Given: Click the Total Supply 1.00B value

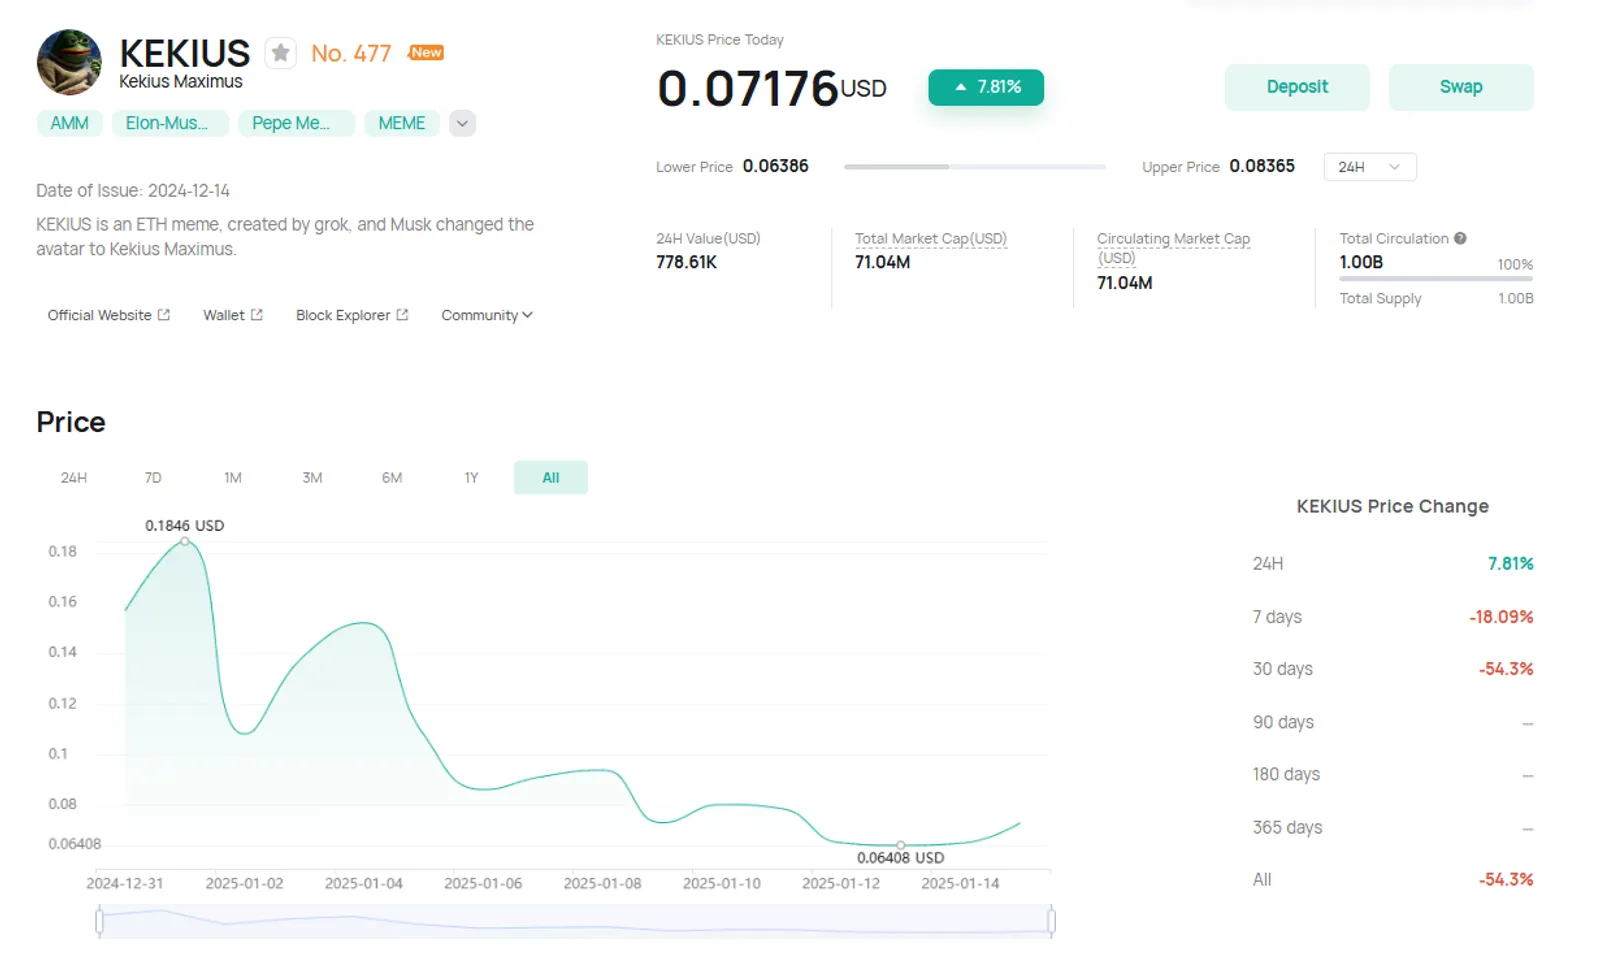Looking at the screenshot, I should (1516, 298).
